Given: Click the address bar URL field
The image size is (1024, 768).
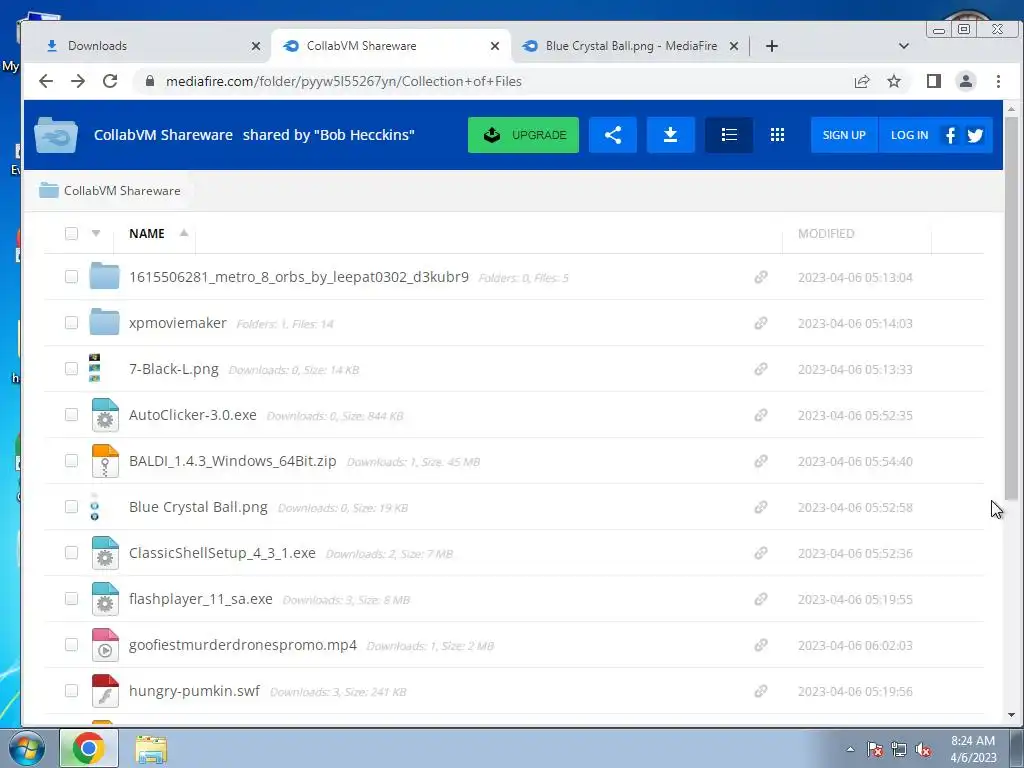Looking at the screenshot, I should pos(490,81).
